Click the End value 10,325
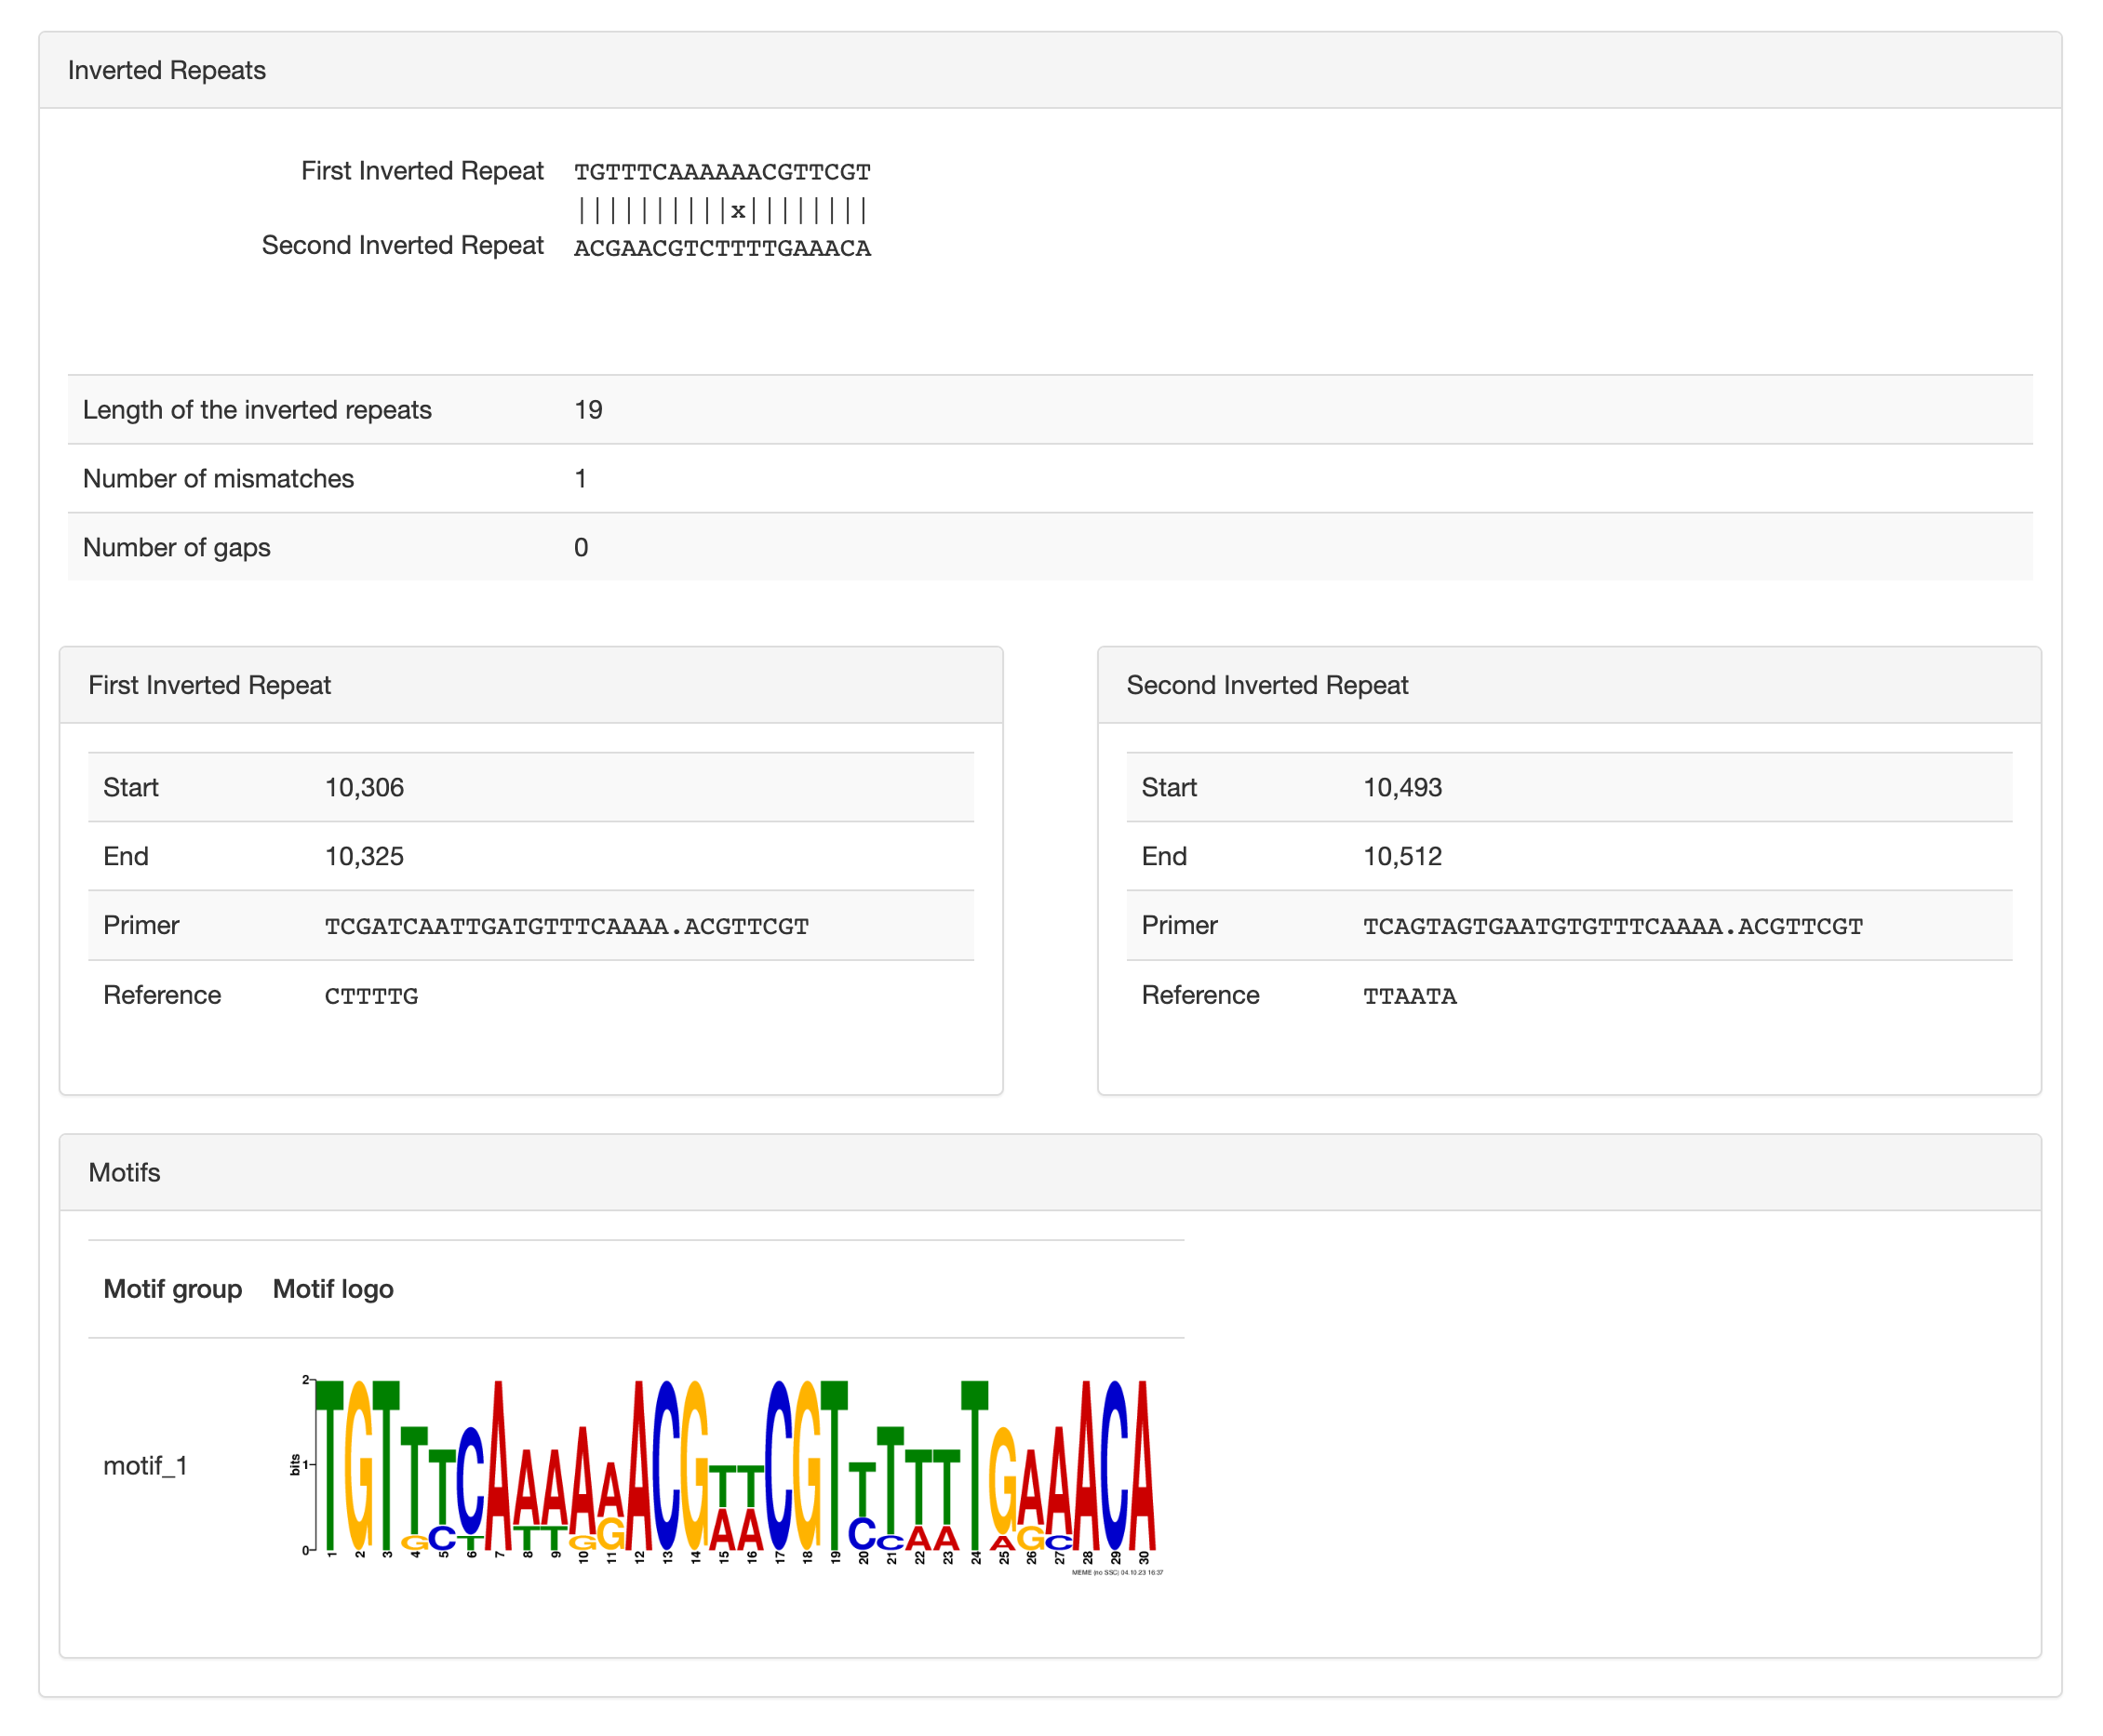The width and height of the screenshot is (2103, 1736). [x=364, y=857]
